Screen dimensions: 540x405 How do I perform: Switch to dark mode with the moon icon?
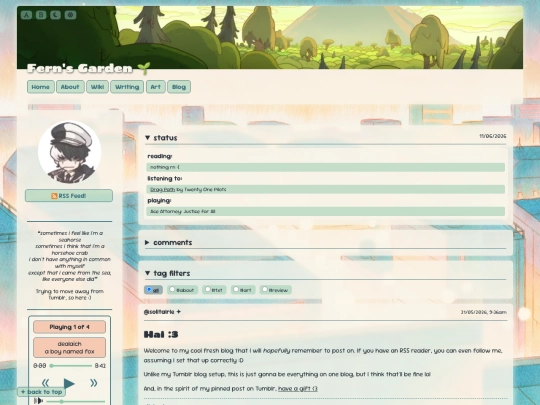[55, 15]
